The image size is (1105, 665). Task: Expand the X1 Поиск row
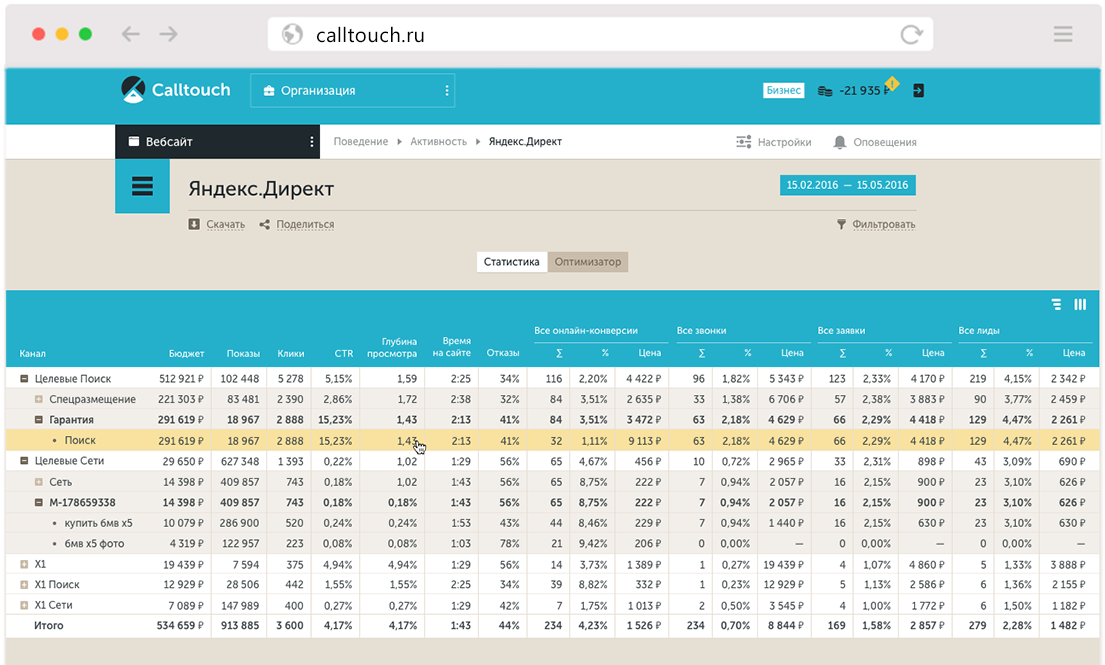(x=24, y=584)
